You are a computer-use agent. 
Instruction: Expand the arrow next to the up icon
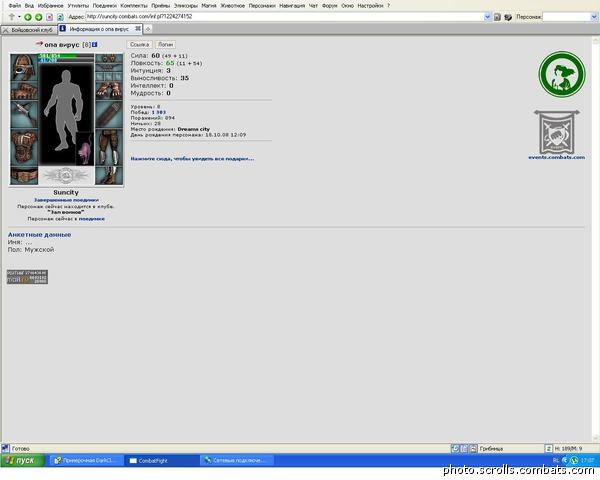pyautogui.click(x=19, y=17)
